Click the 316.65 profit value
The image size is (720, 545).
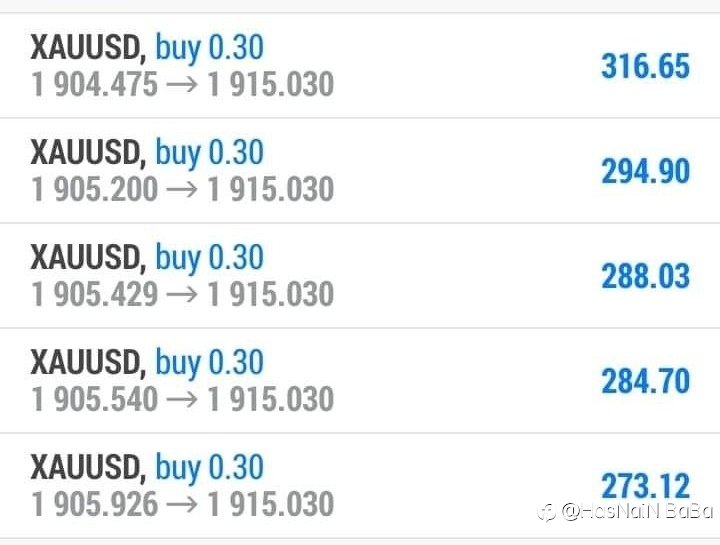click(x=645, y=66)
